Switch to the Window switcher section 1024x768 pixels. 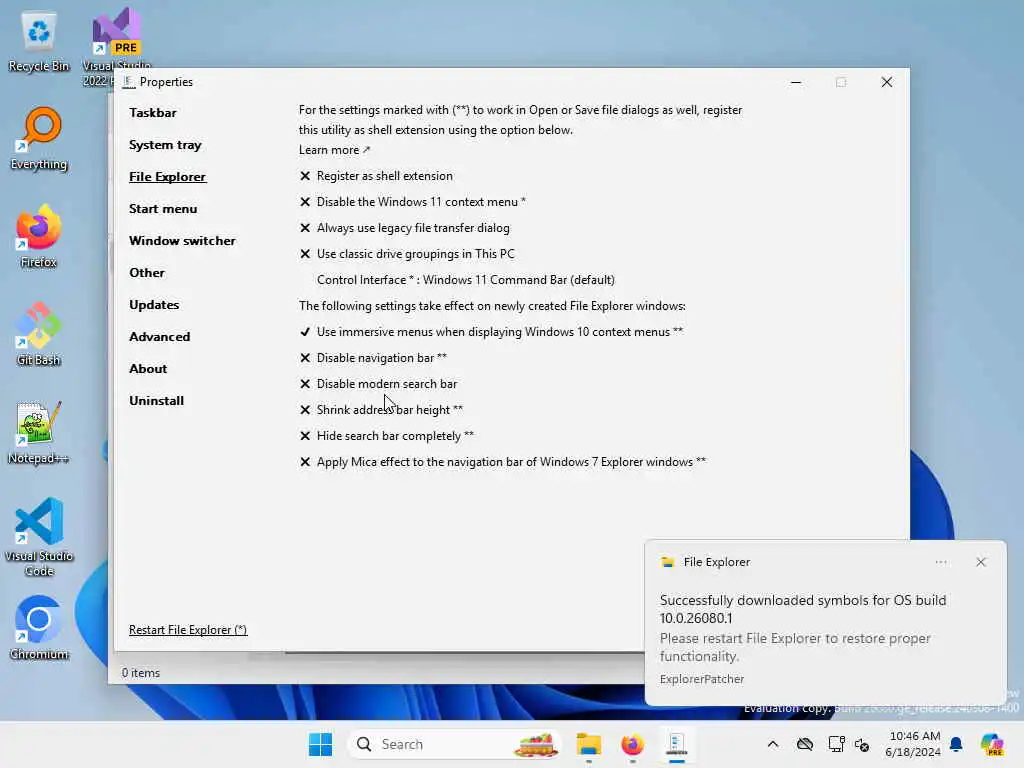tap(182, 241)
